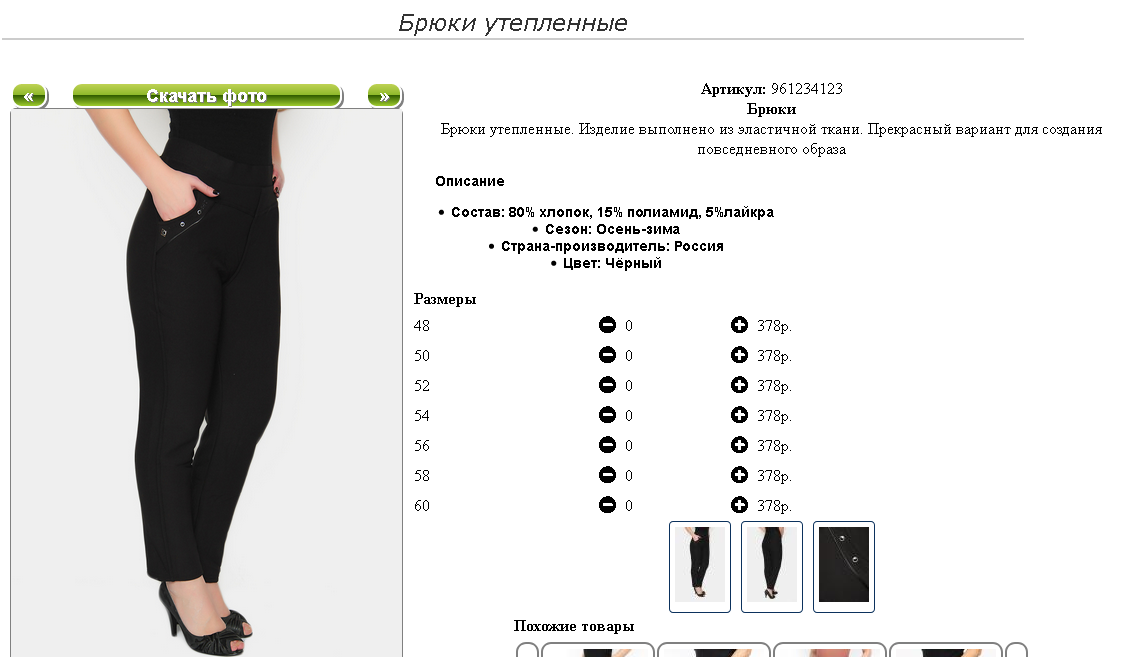This screenshot has height=657, width=1126.
Task: Click the right arrow of similar products carousel
Action: pyautogui.click(x=1016, y=650)
